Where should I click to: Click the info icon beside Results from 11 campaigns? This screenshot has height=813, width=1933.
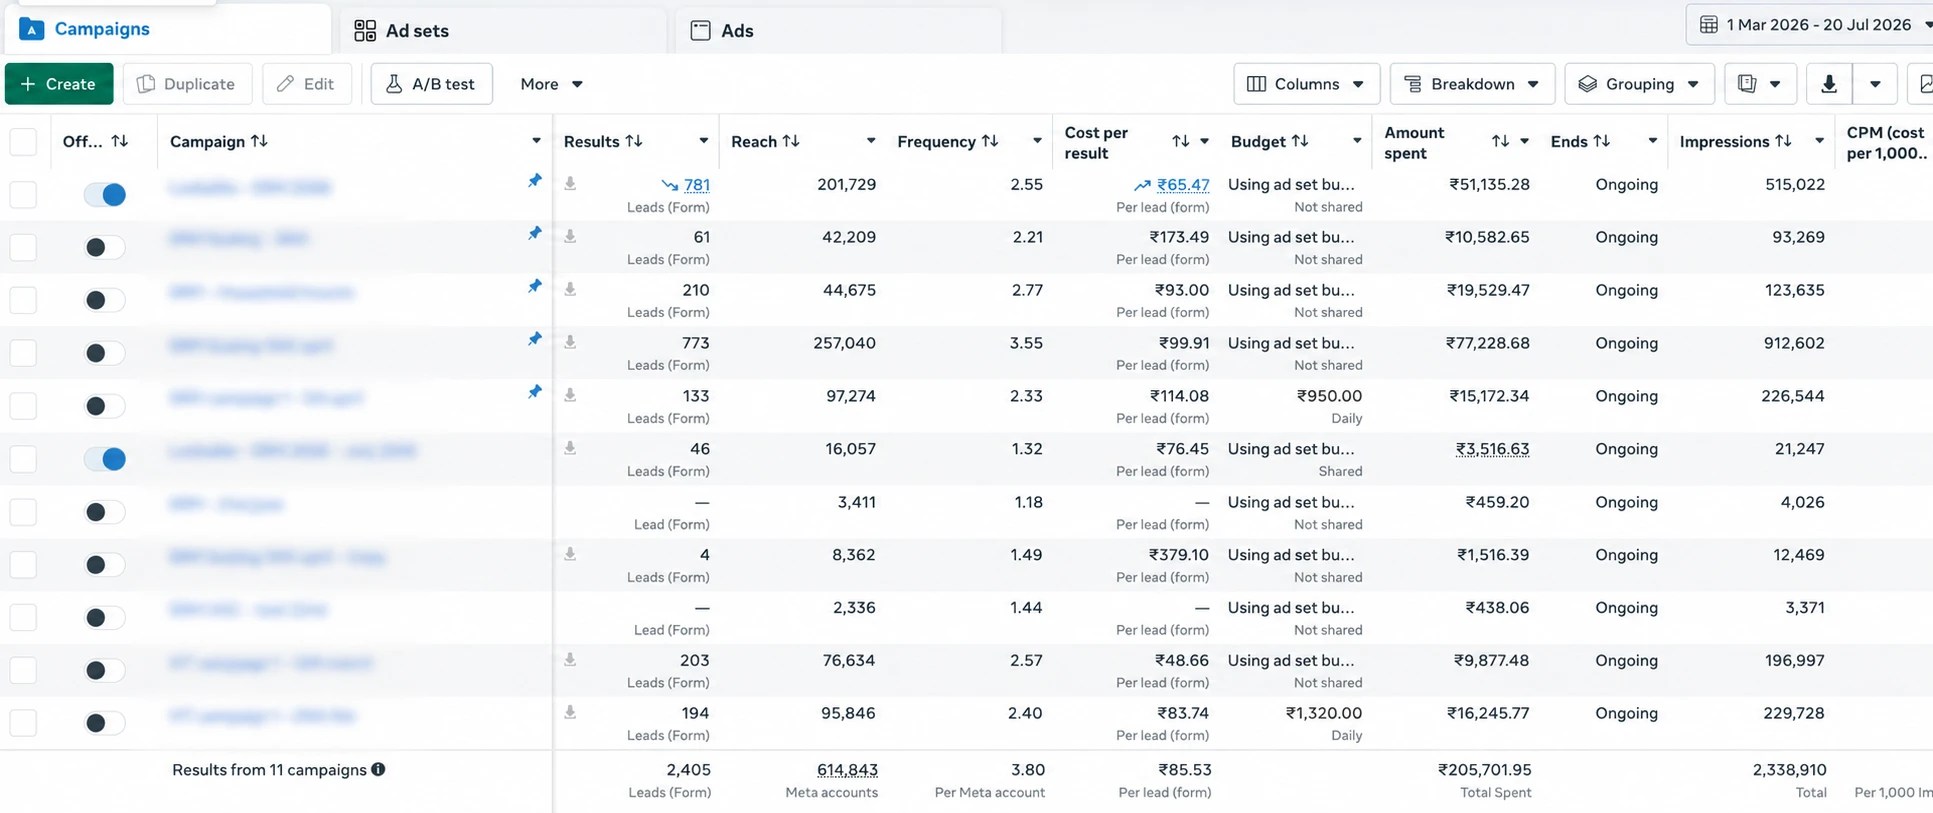tap(378, 769)
